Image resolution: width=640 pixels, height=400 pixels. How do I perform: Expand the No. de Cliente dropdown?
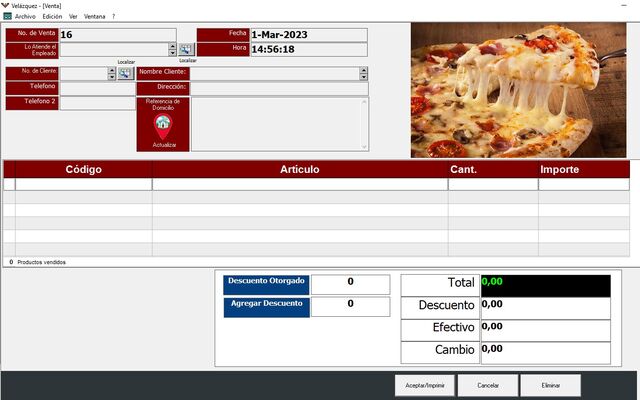click(112, 73)
